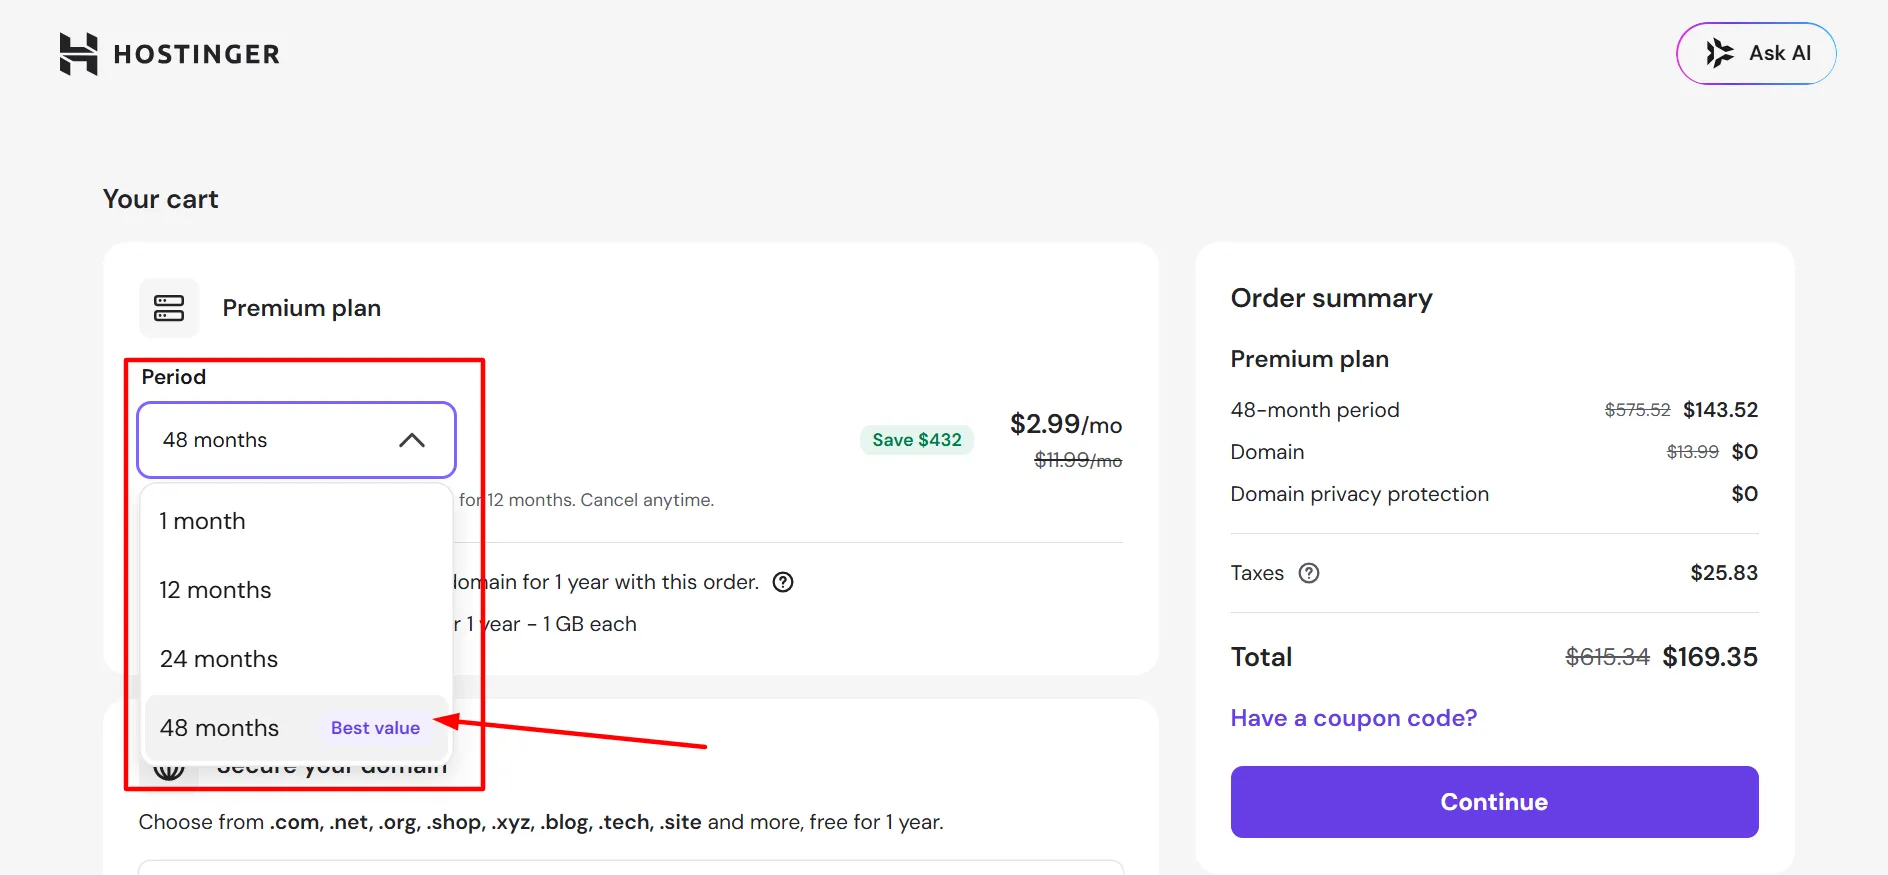
Task: Click the Premium plan server icon
Action: coord(169,308)
